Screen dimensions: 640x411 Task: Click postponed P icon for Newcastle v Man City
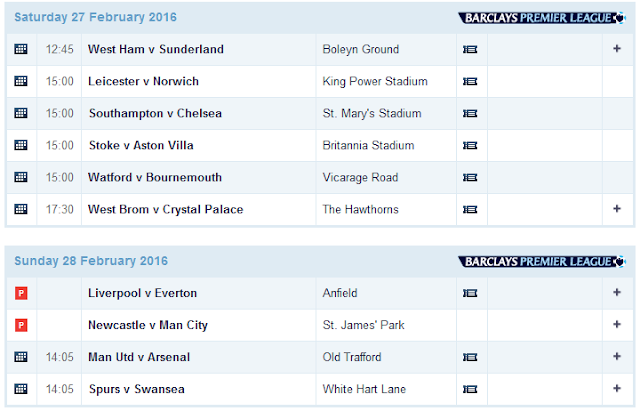[x=21, y=325]
